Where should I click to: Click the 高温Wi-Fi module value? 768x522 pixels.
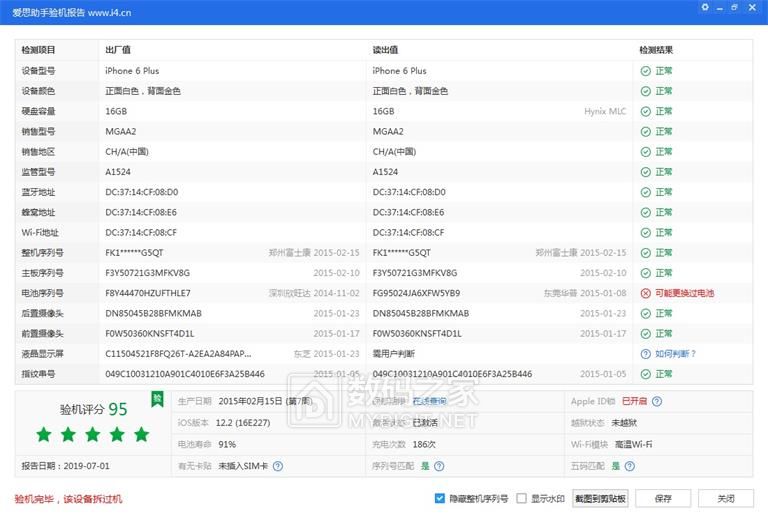(x=633, y=444)
